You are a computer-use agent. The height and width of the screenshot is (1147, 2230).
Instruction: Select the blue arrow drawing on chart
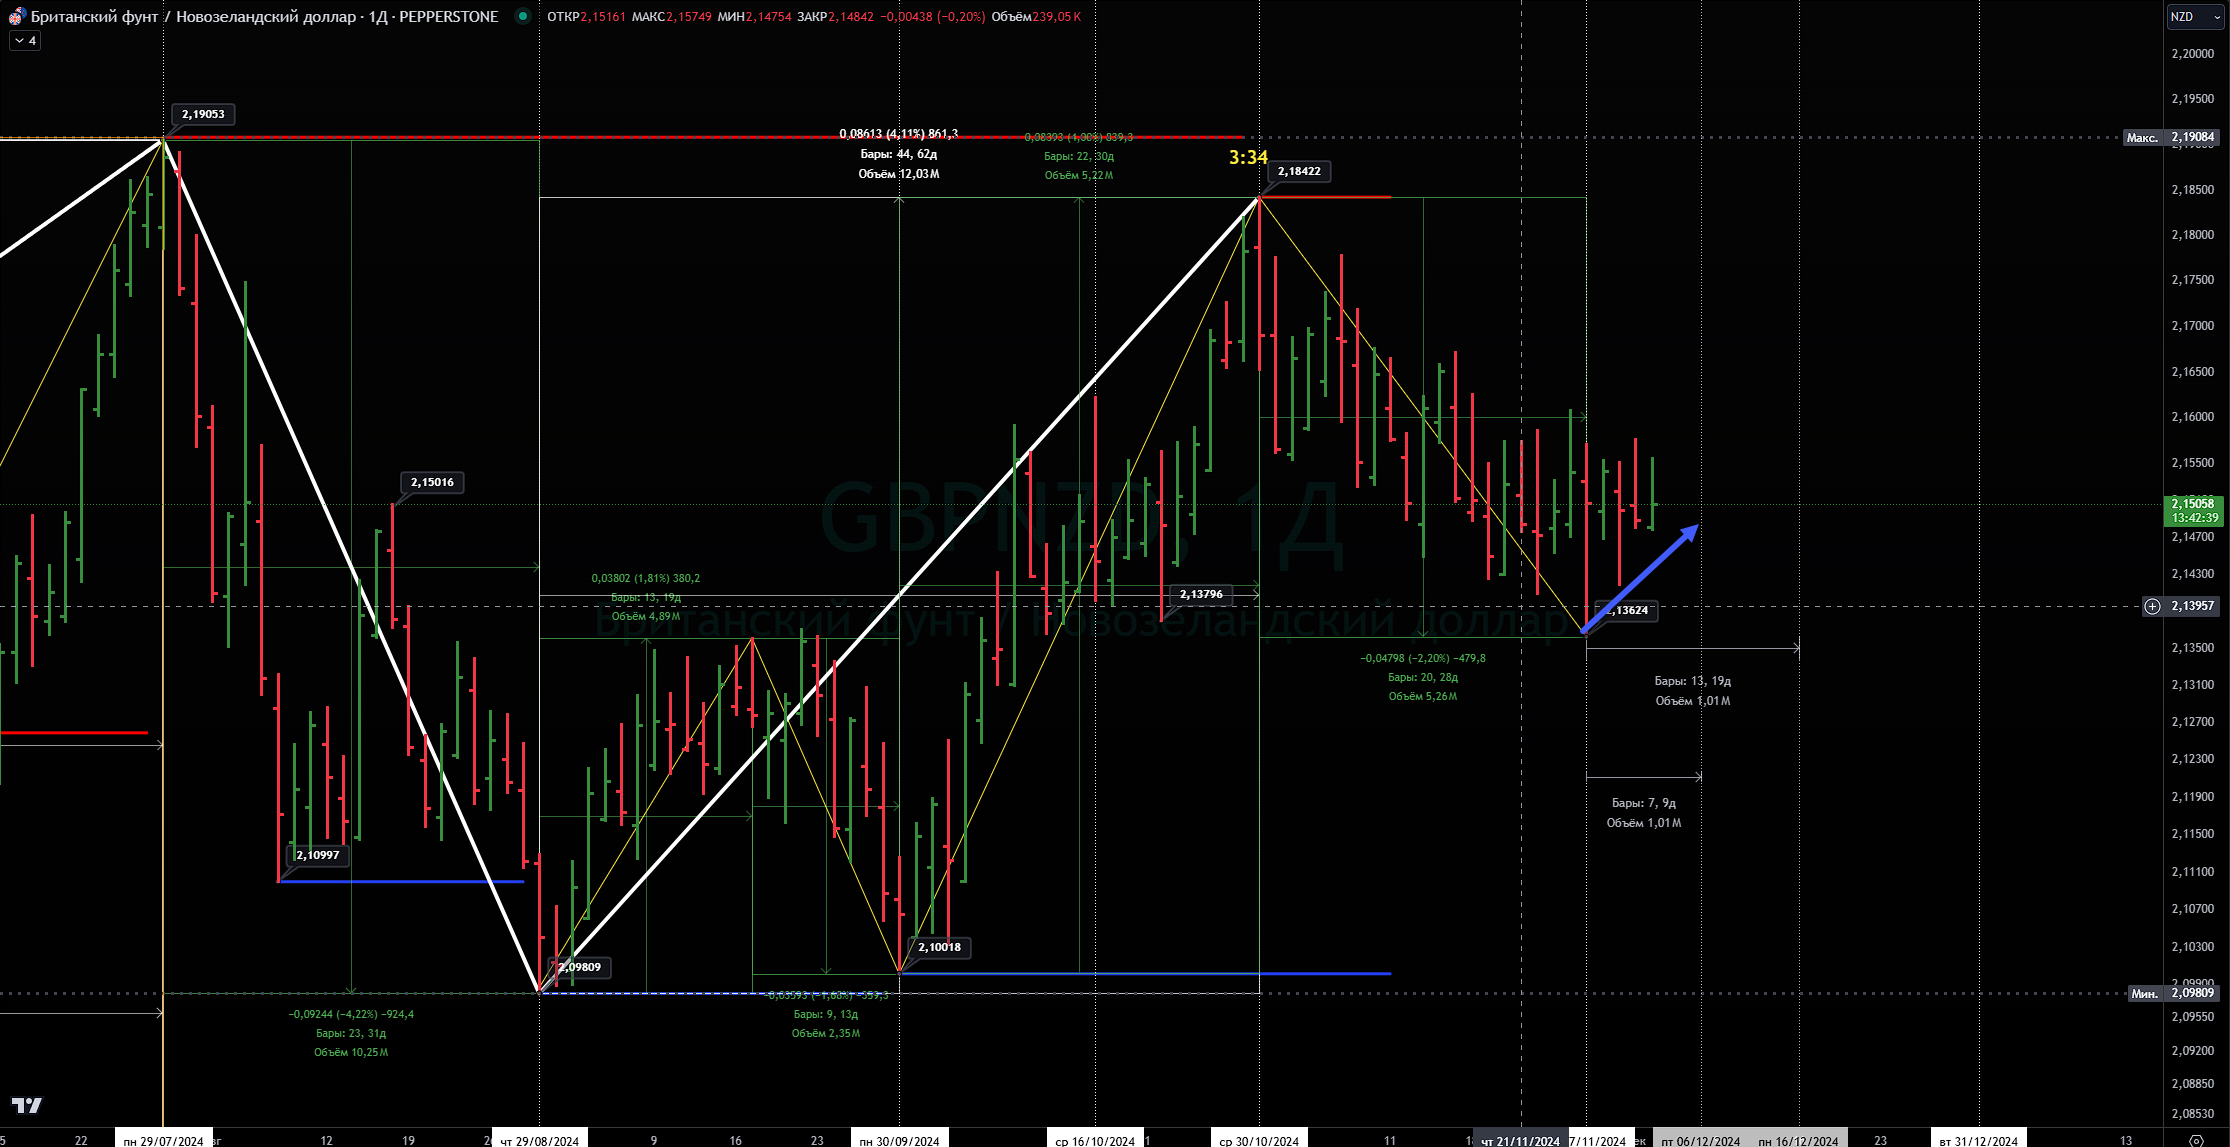point(1640,579)
